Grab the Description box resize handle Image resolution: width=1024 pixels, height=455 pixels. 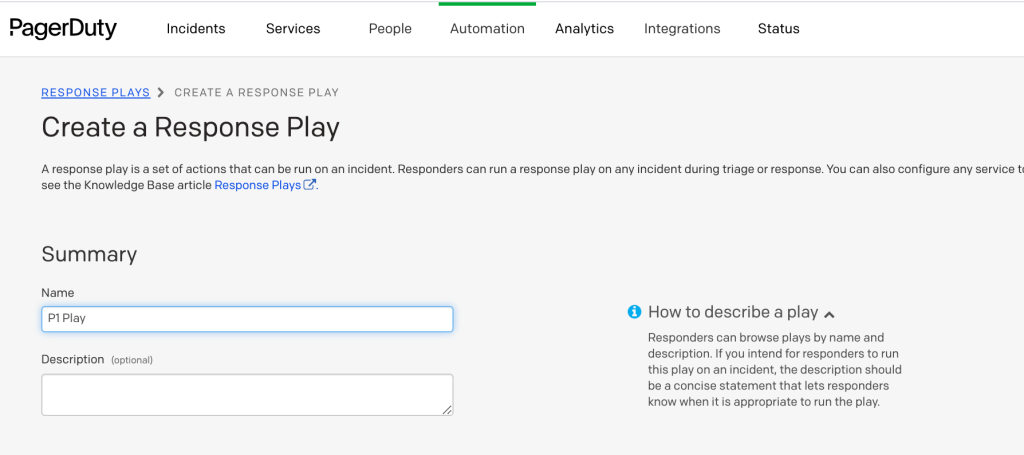[447, 409]
